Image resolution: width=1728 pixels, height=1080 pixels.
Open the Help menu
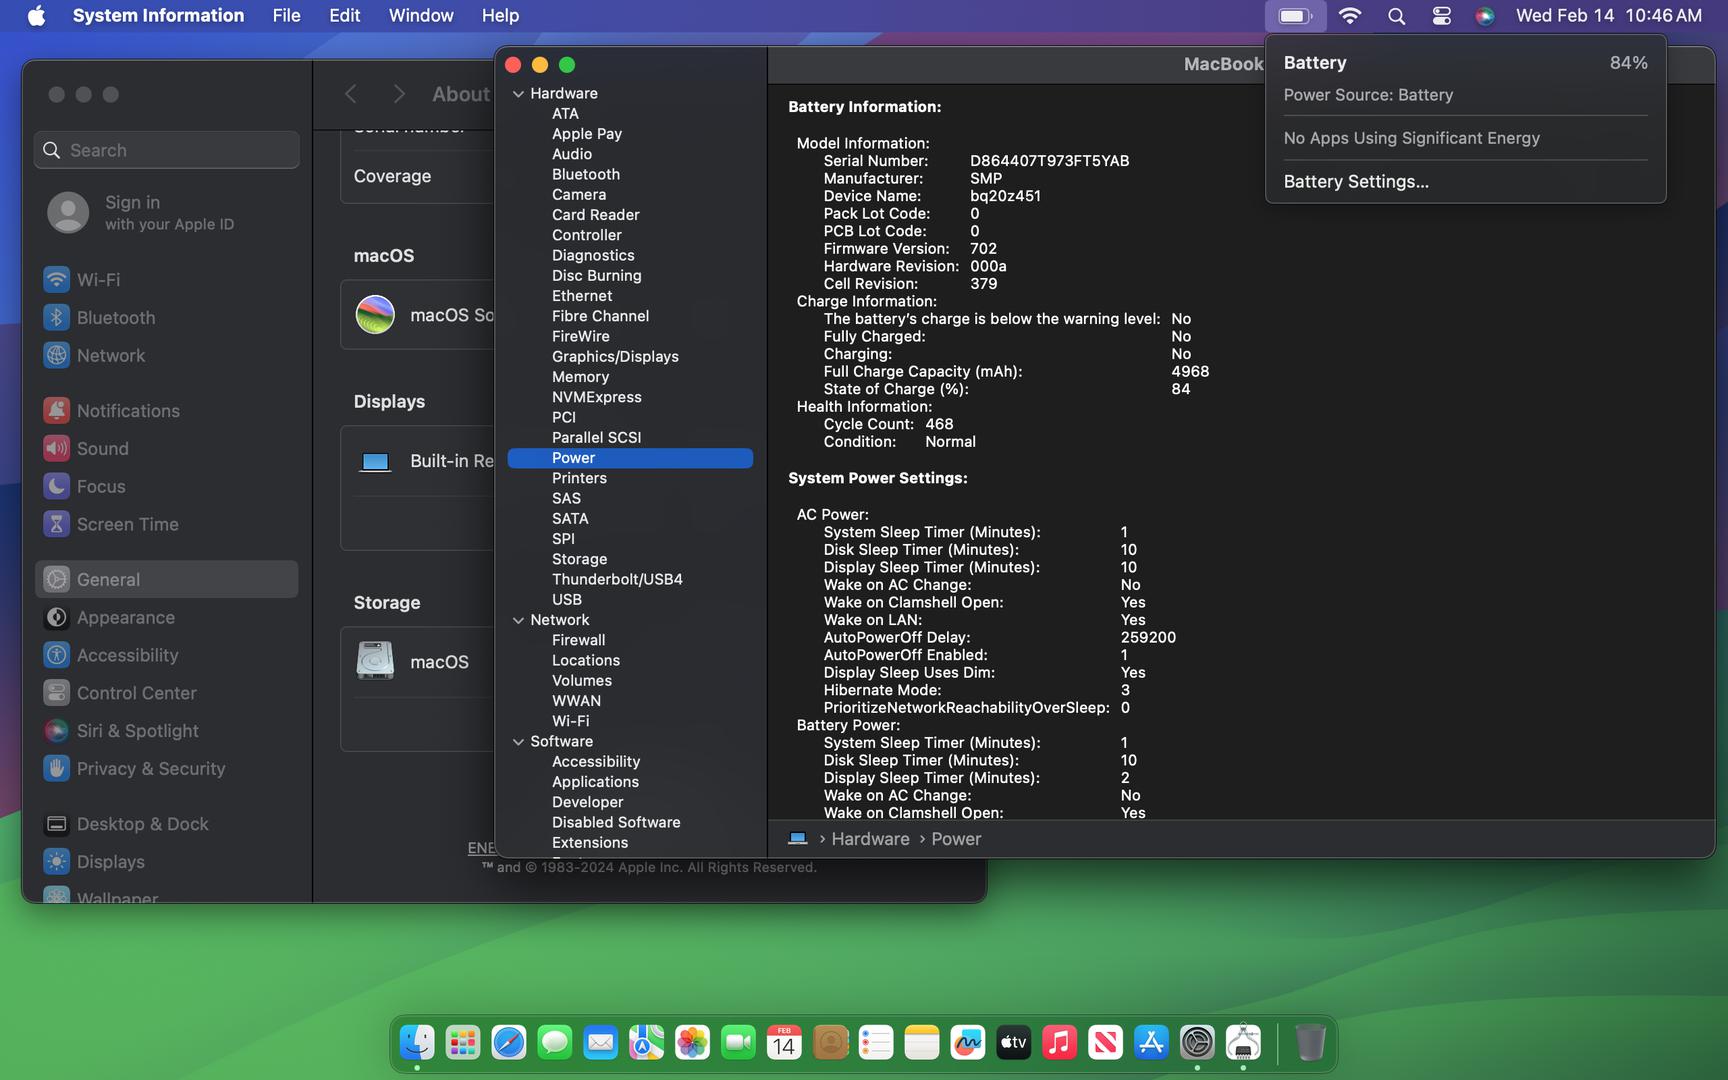tap(500, 16)
